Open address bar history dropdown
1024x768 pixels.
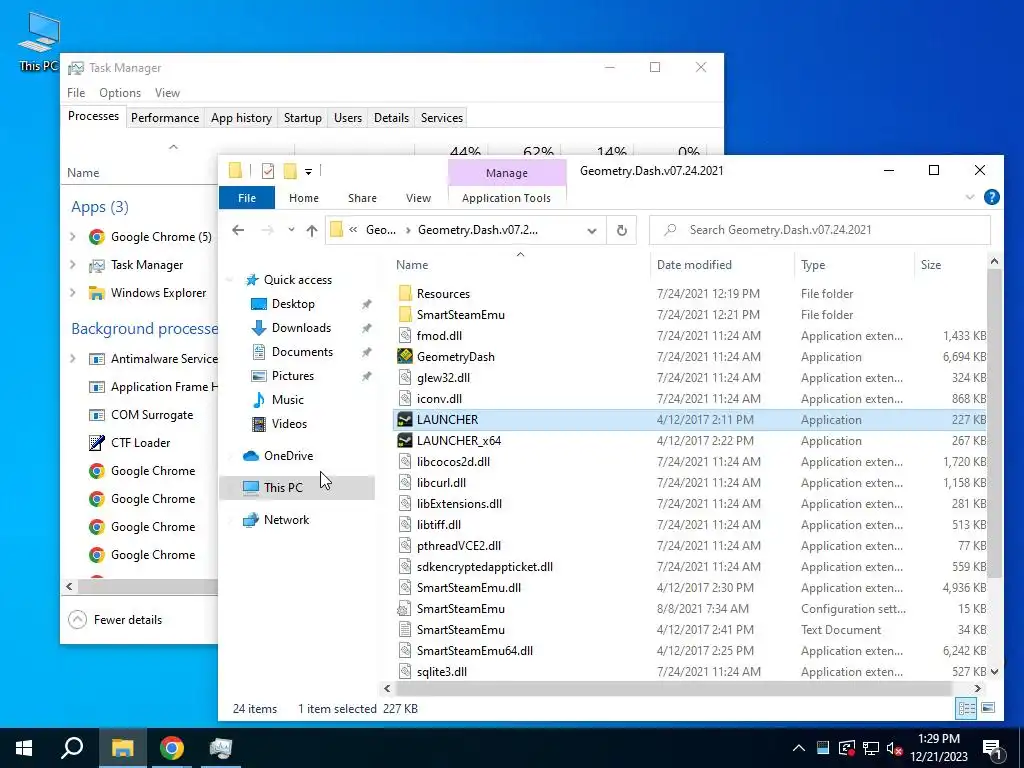click(x=592, y=231)
